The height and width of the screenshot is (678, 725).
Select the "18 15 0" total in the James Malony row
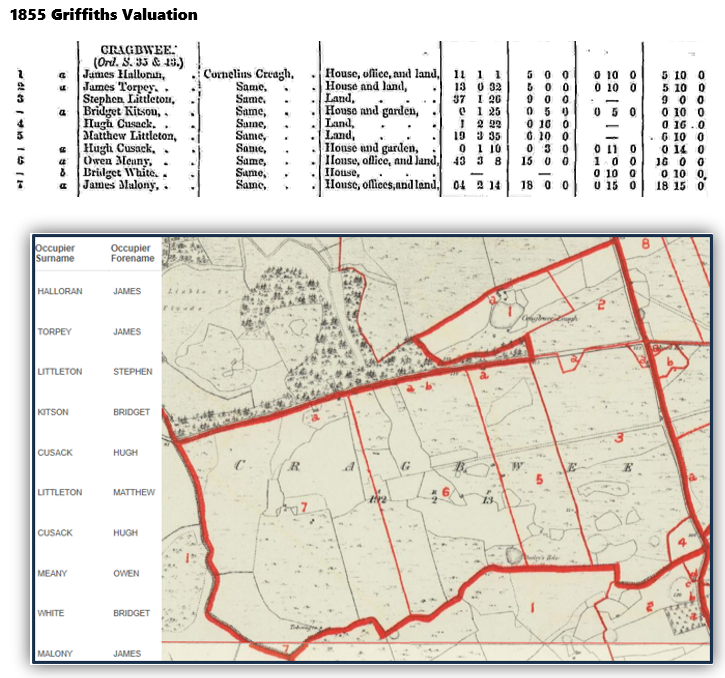pyautogui.click(x=682, y=186)
